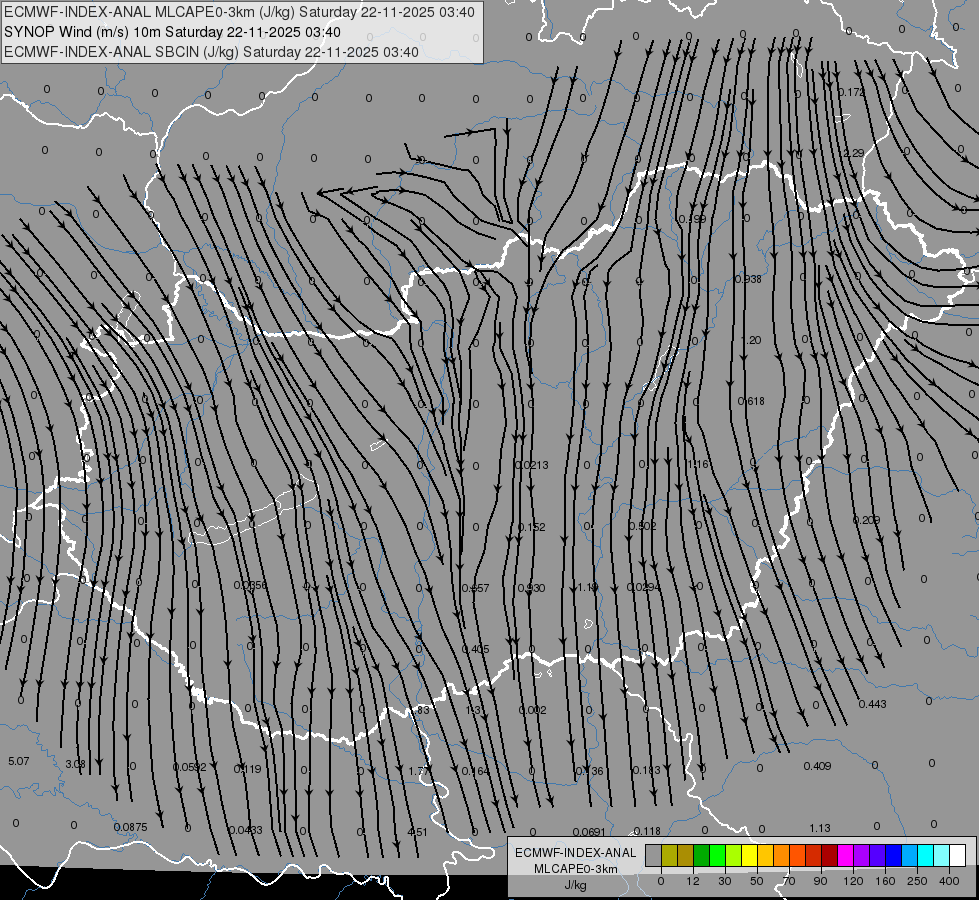This screenshot has width=979, height=900.
Task: Click the legend tick label 50
Action: pos(757,881)
